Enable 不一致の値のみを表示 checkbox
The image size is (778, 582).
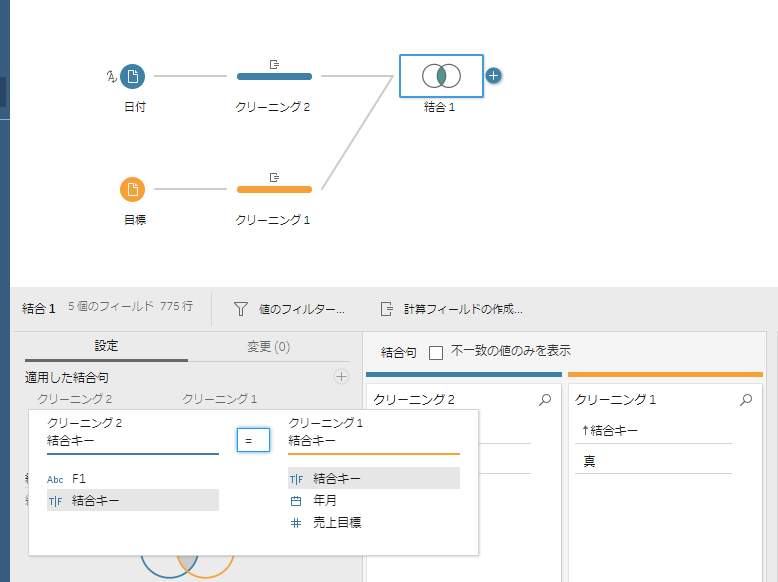click(x=436, y=352)
